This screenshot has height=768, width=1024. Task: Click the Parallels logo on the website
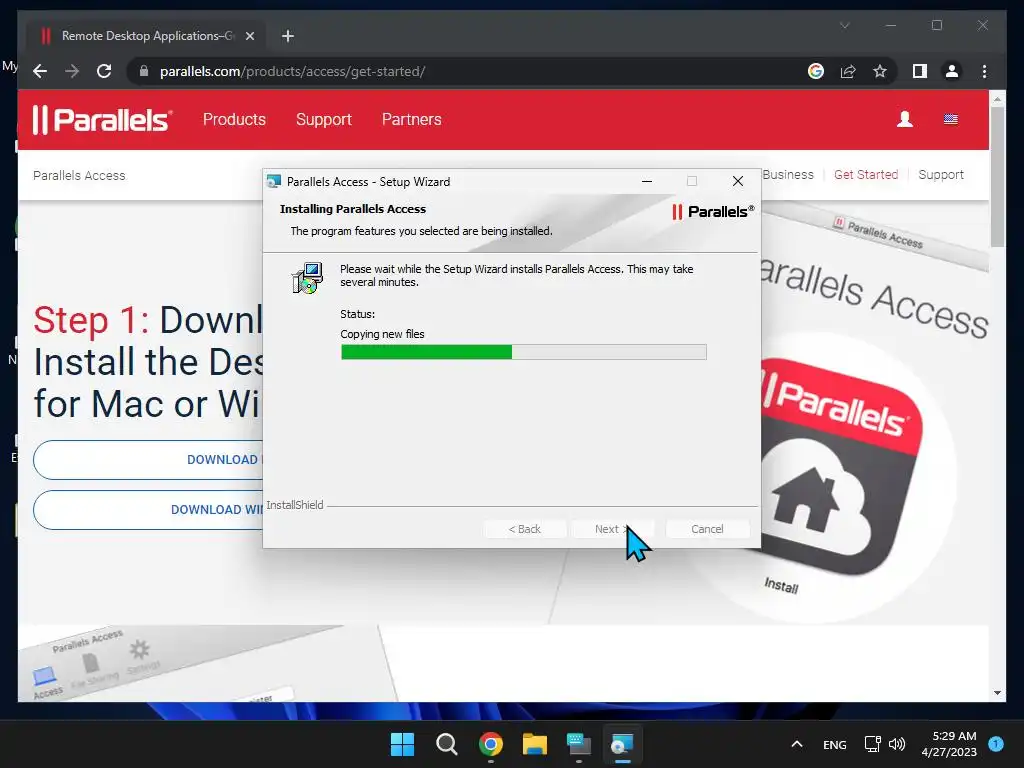(103, 120)
